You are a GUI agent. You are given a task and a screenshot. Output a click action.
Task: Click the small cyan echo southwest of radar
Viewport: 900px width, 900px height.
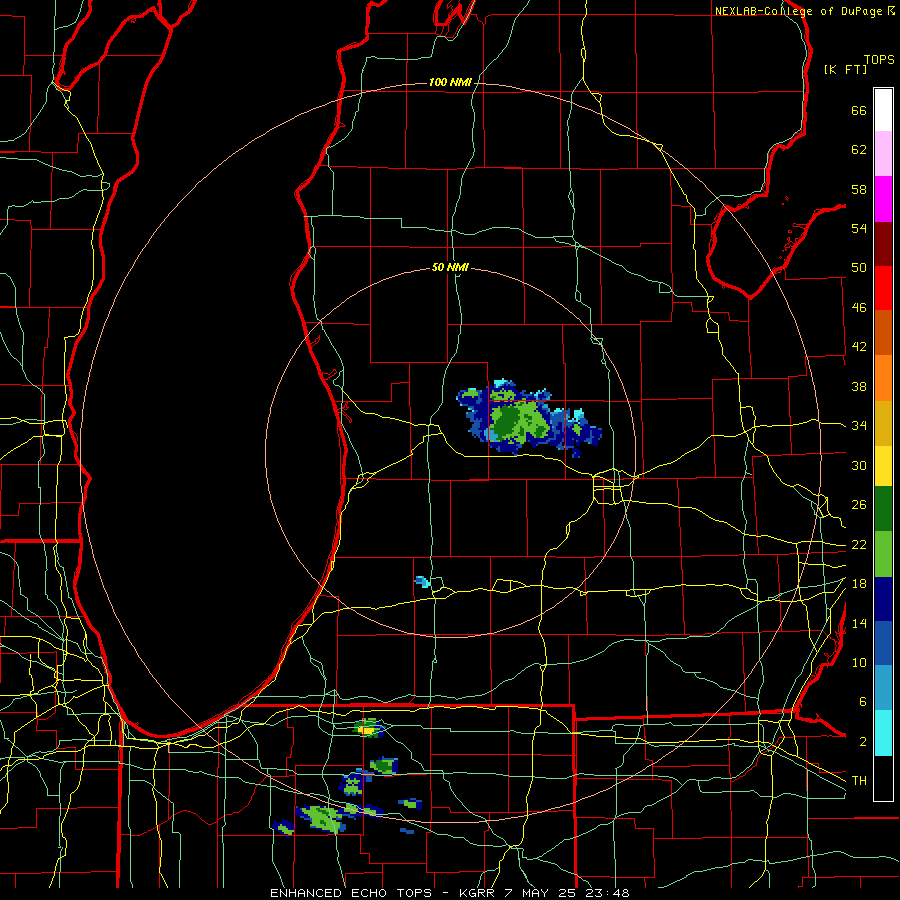pos(423,582)
